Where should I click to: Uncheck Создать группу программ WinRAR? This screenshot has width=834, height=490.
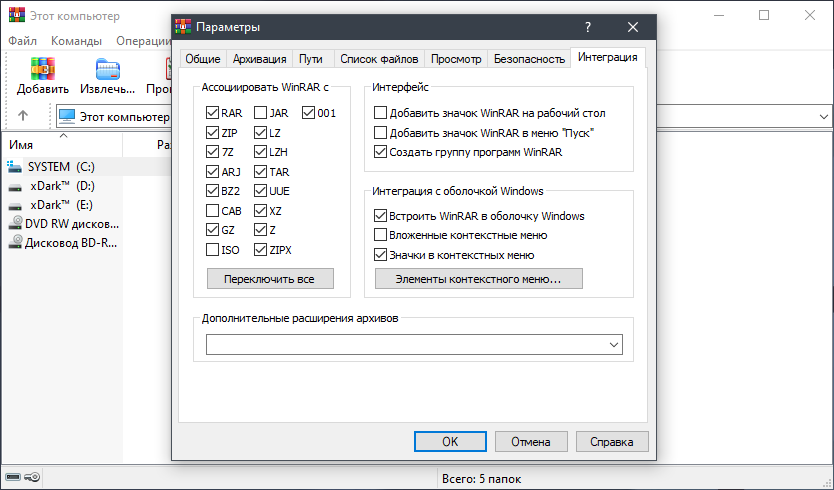[380, 152]
